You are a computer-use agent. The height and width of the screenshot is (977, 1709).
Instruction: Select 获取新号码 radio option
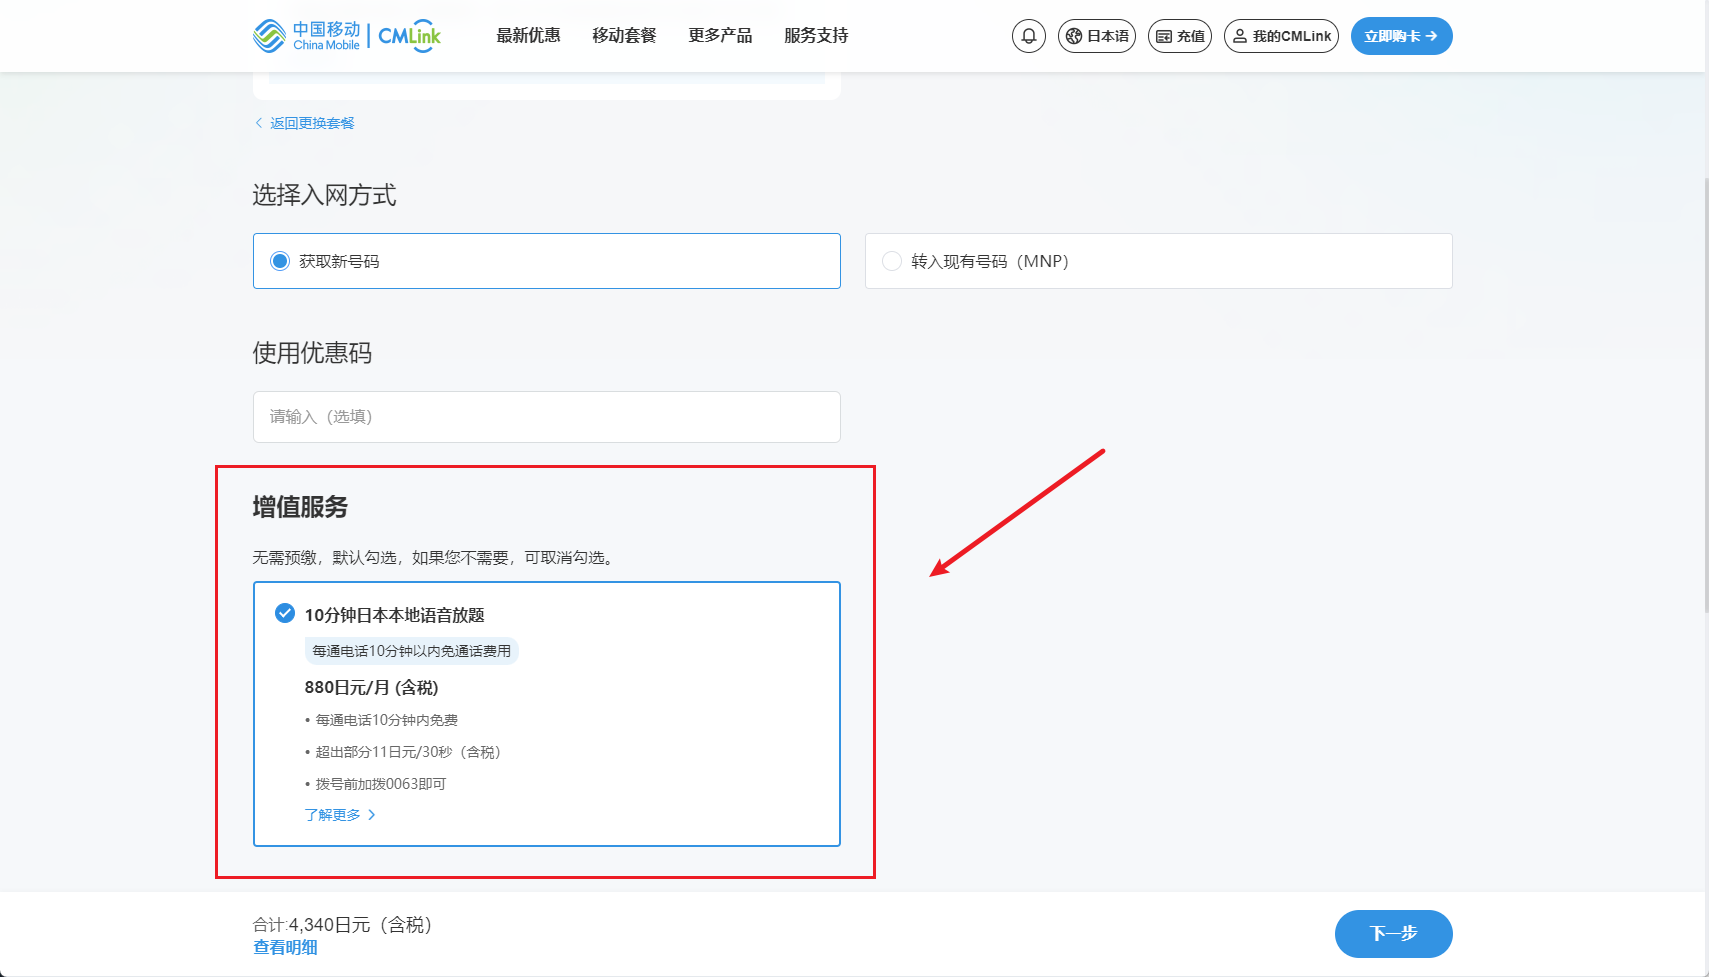coord(280,261)
